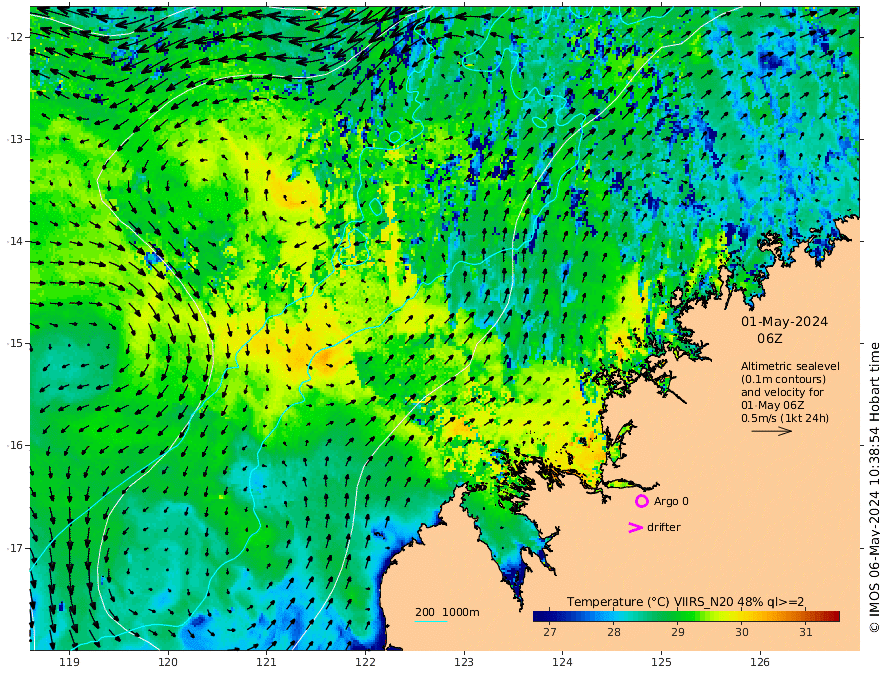
Task: Click longitude label 123 on the axis
Action: coord(464,662)
